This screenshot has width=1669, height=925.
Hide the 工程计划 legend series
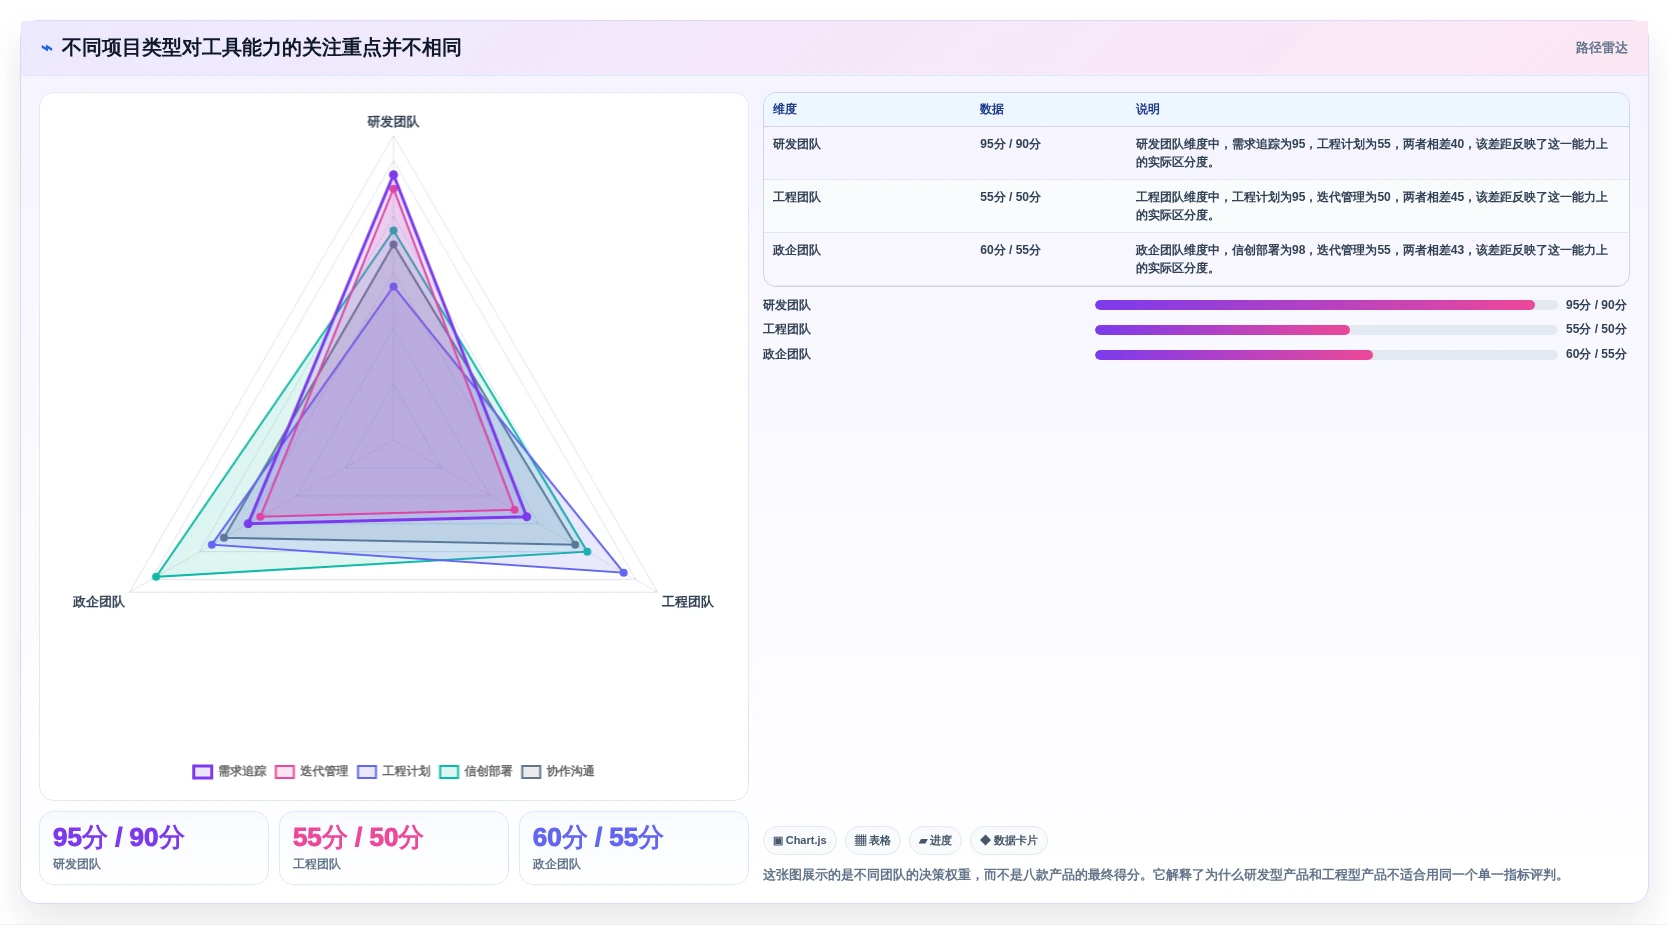[x=394, y=771]
